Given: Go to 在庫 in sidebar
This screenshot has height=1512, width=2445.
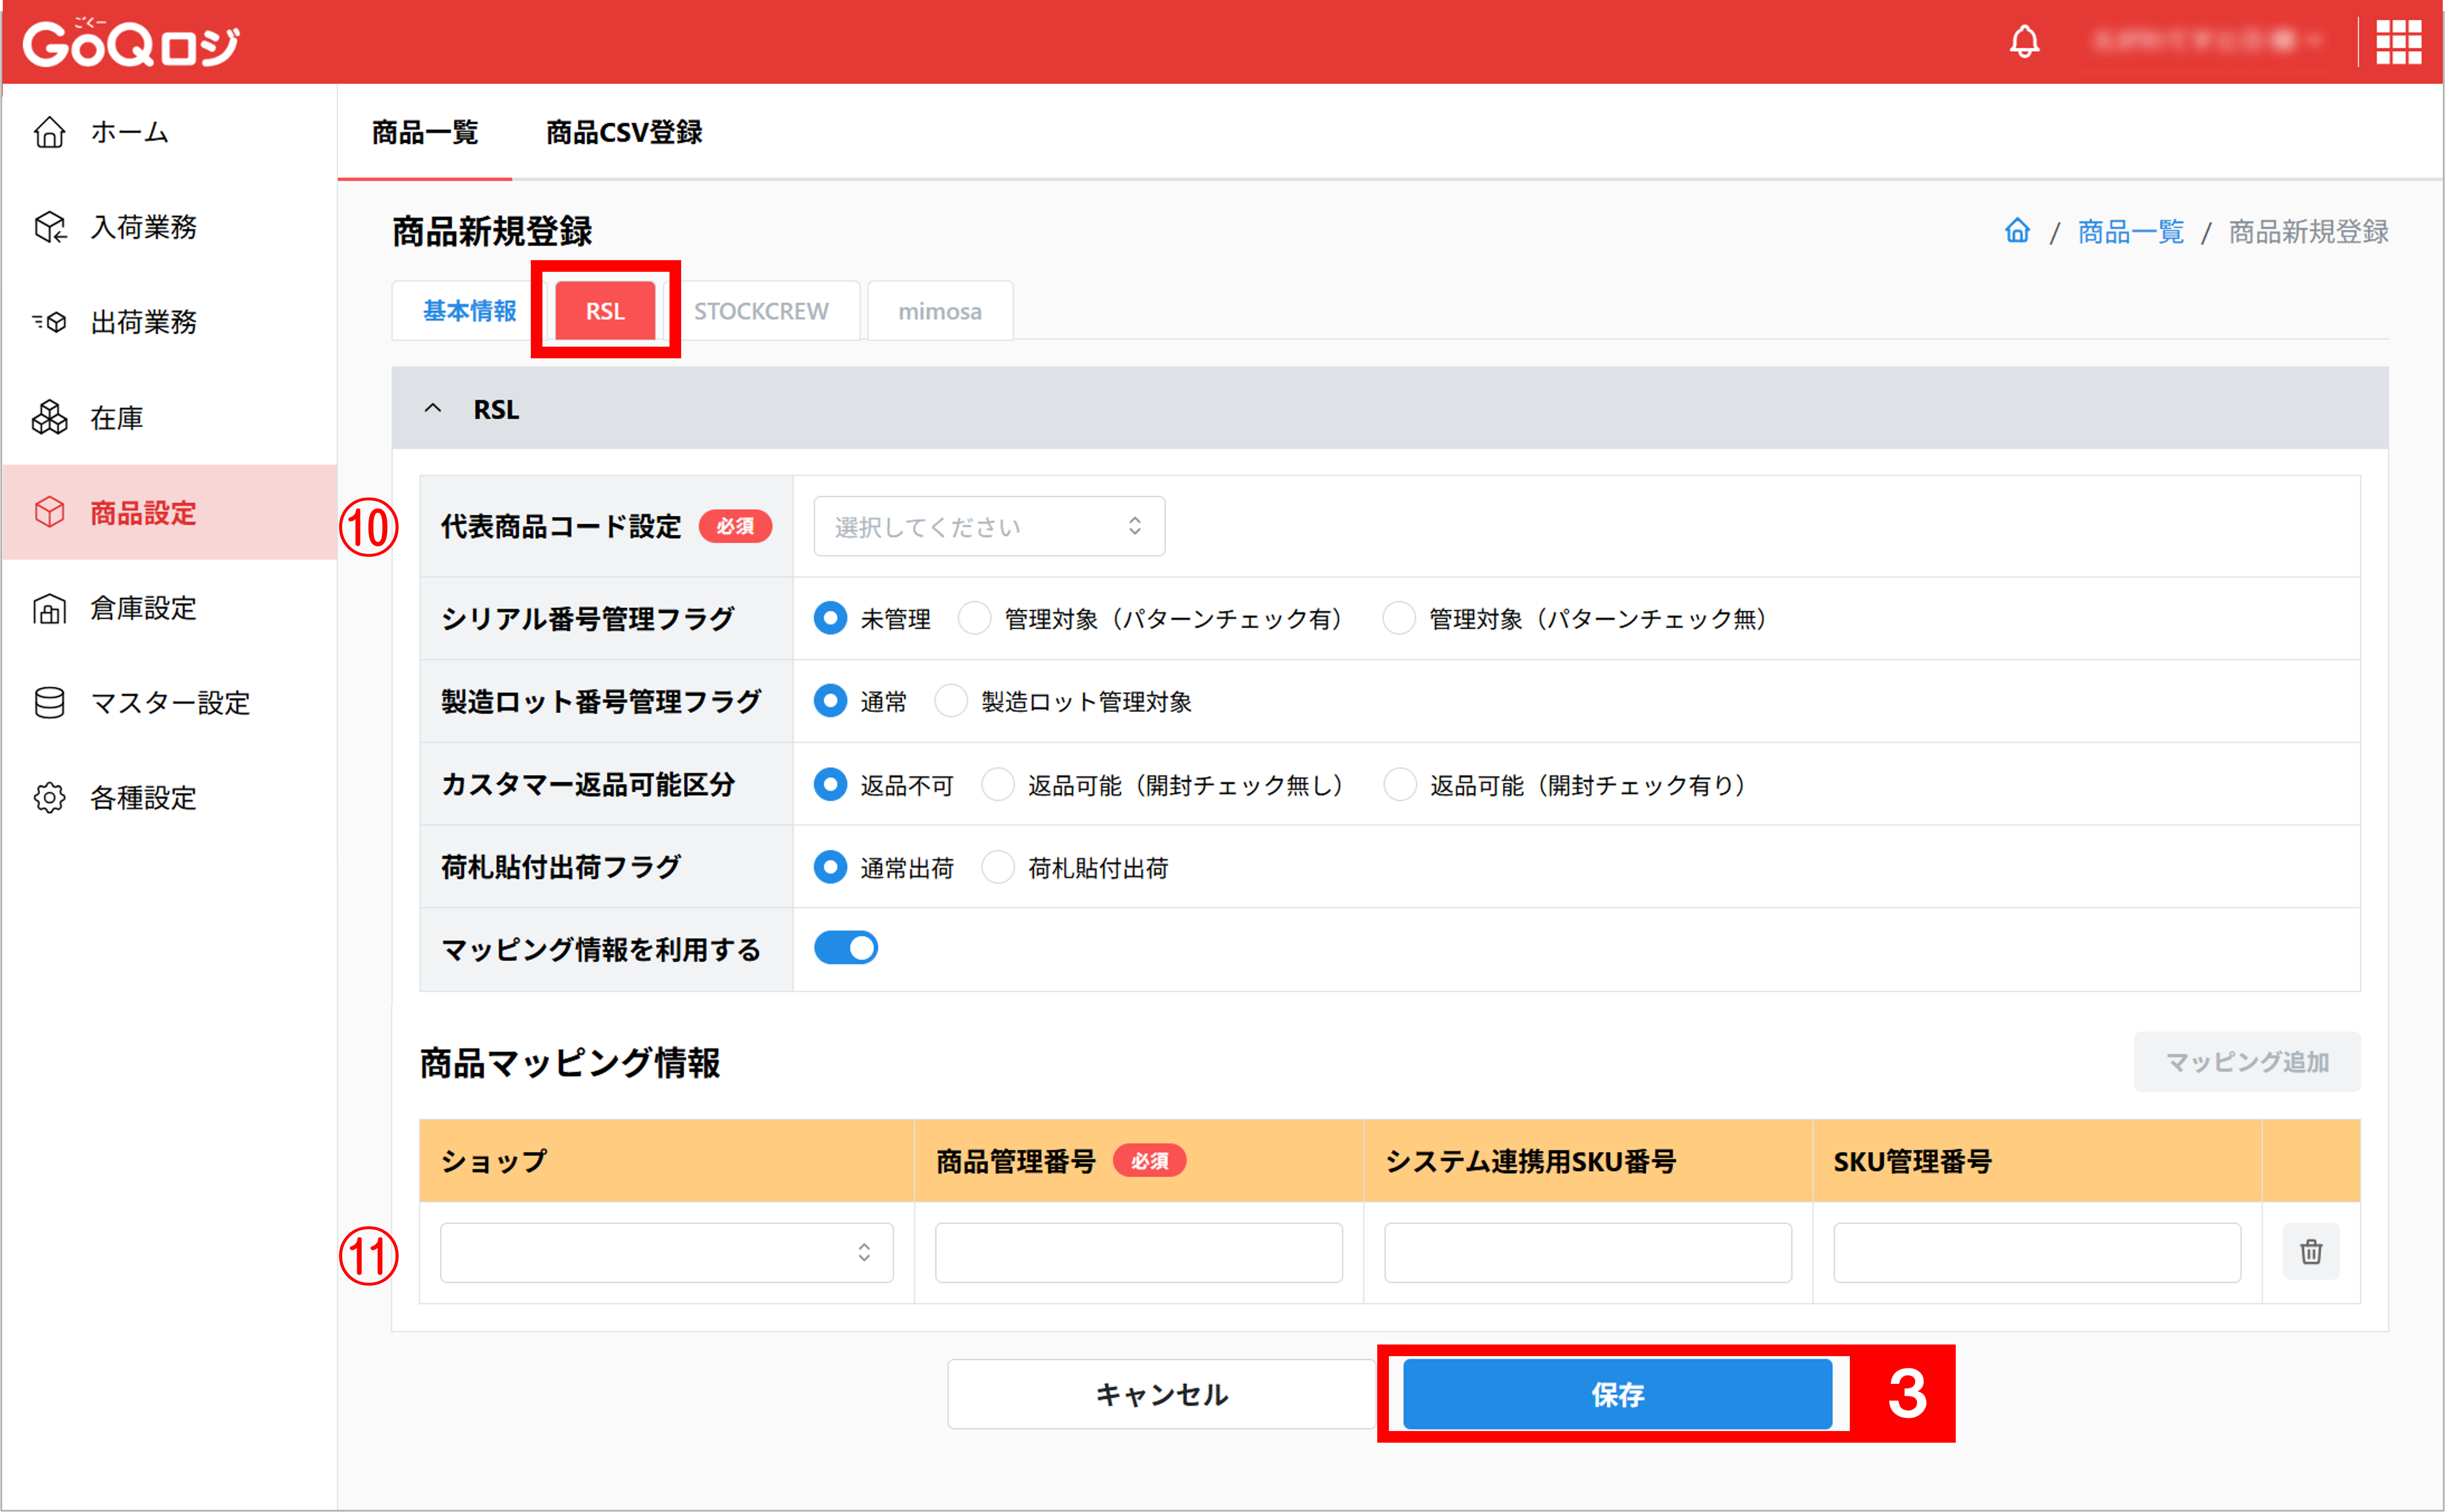Looking at the screenshot, I should pyautogui.click(x=116, y=417).
